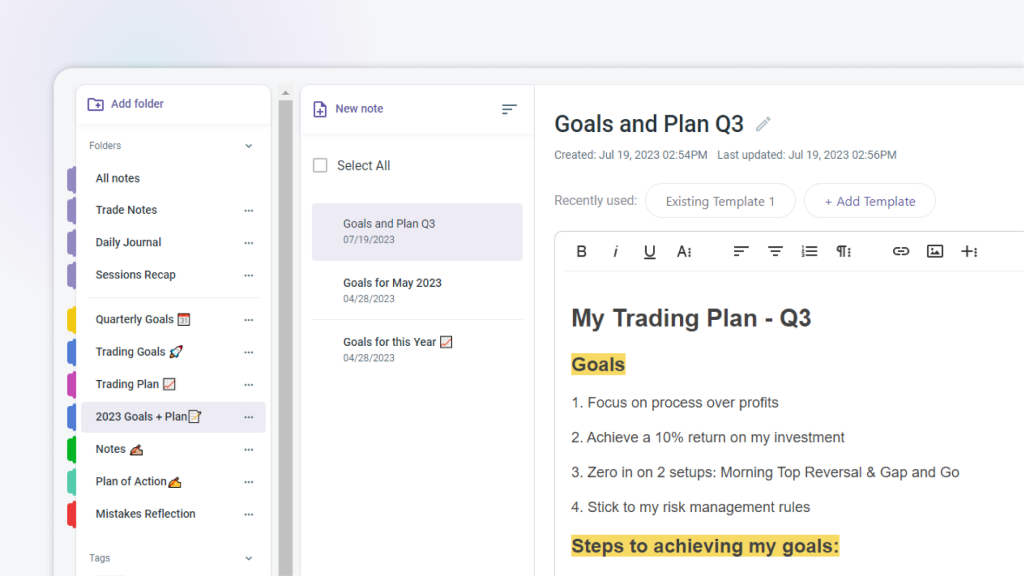Click the yellow Quarterly Goals color tab
Viewport: 1024px width, 576px height.
[71, 320]
